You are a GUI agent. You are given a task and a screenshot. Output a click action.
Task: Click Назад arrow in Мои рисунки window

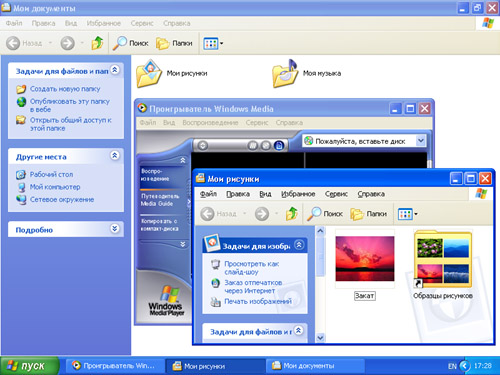[x=207, y=214]
